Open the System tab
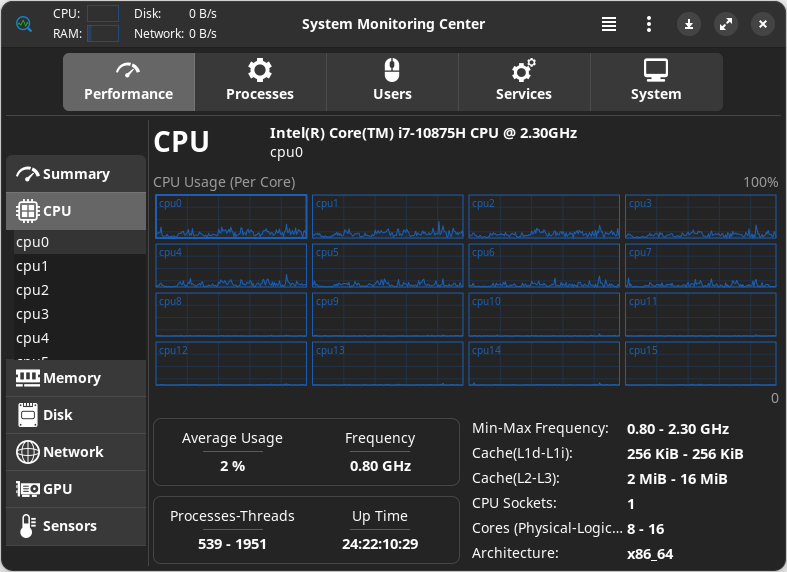Screen dimensions: 787x572 657,82
